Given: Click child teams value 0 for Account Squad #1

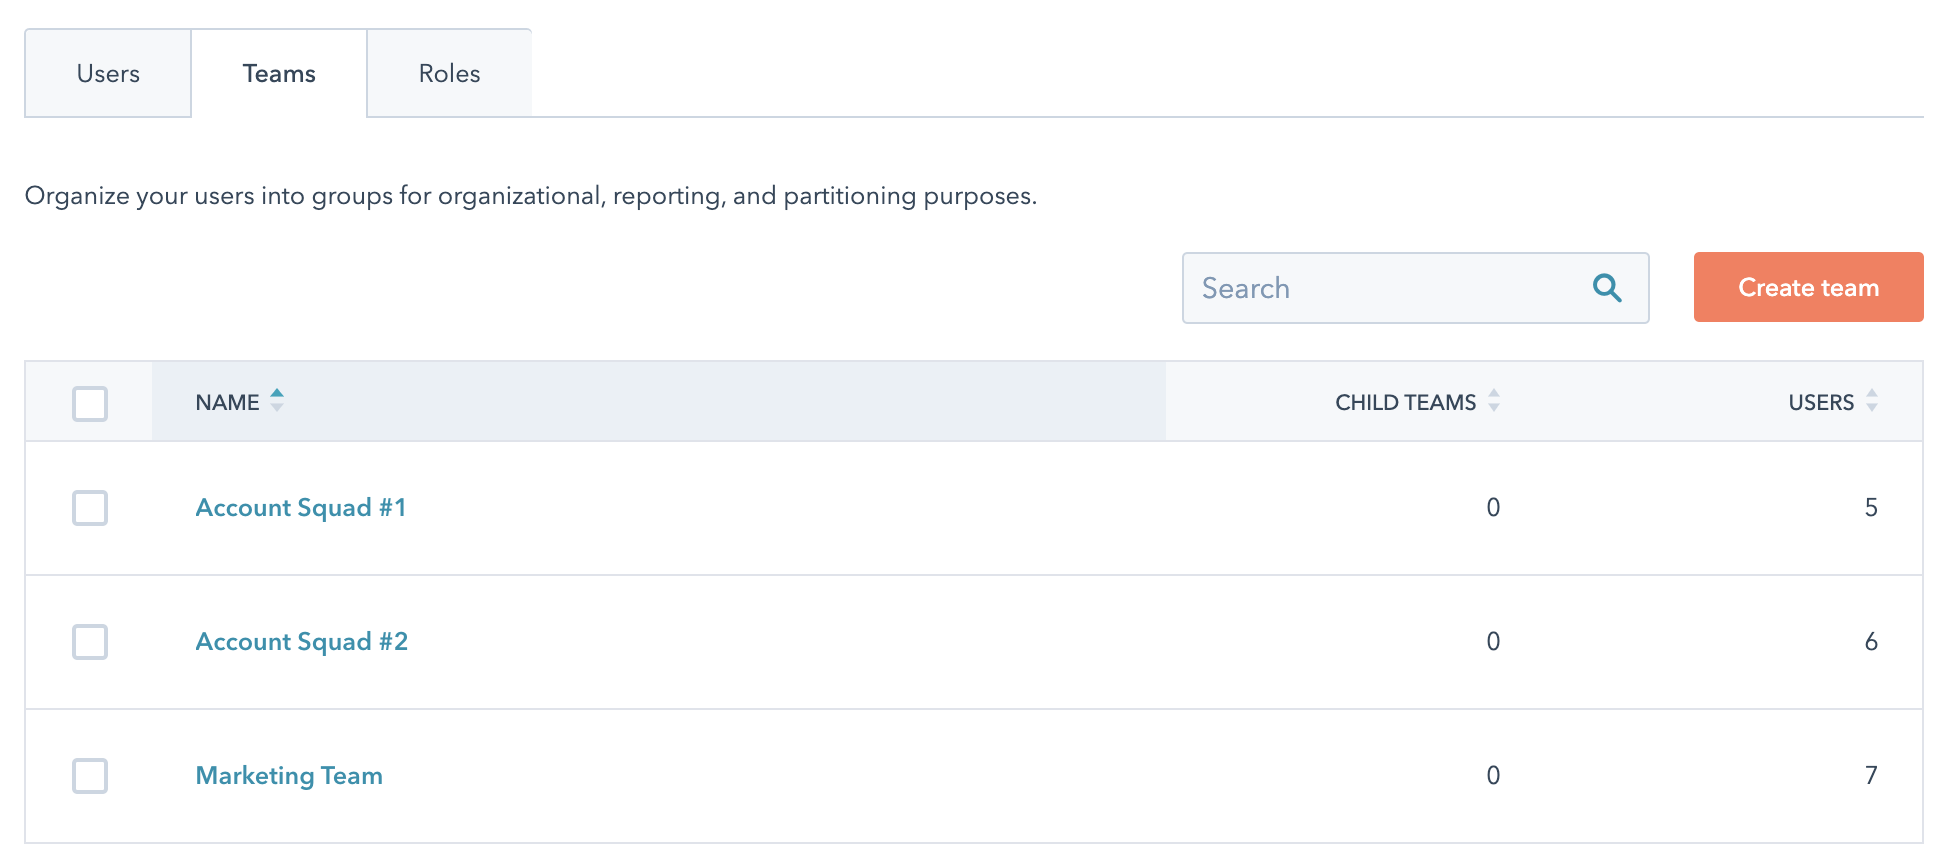Looking at the screenshot, I should click(x=1493, y=508).
